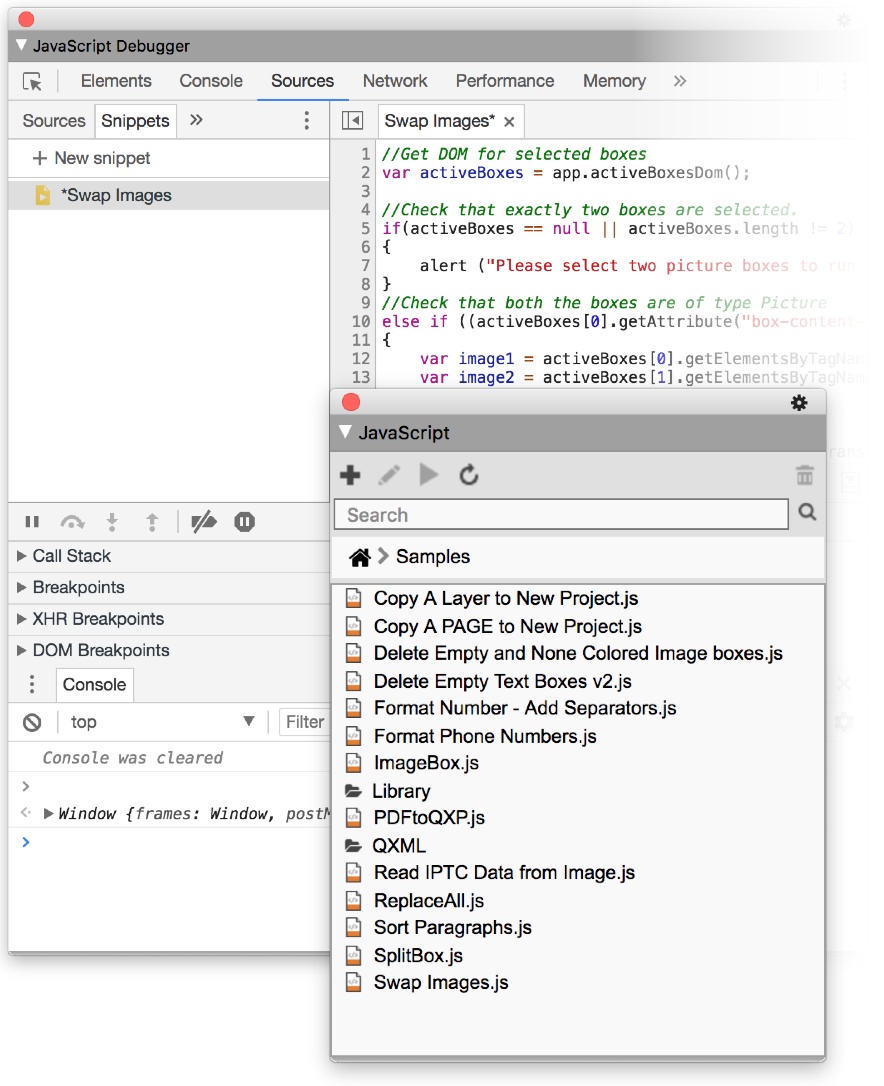Screen dimensions: 884x1086
Task: Open the Sources tab
Action: point(302,81)
